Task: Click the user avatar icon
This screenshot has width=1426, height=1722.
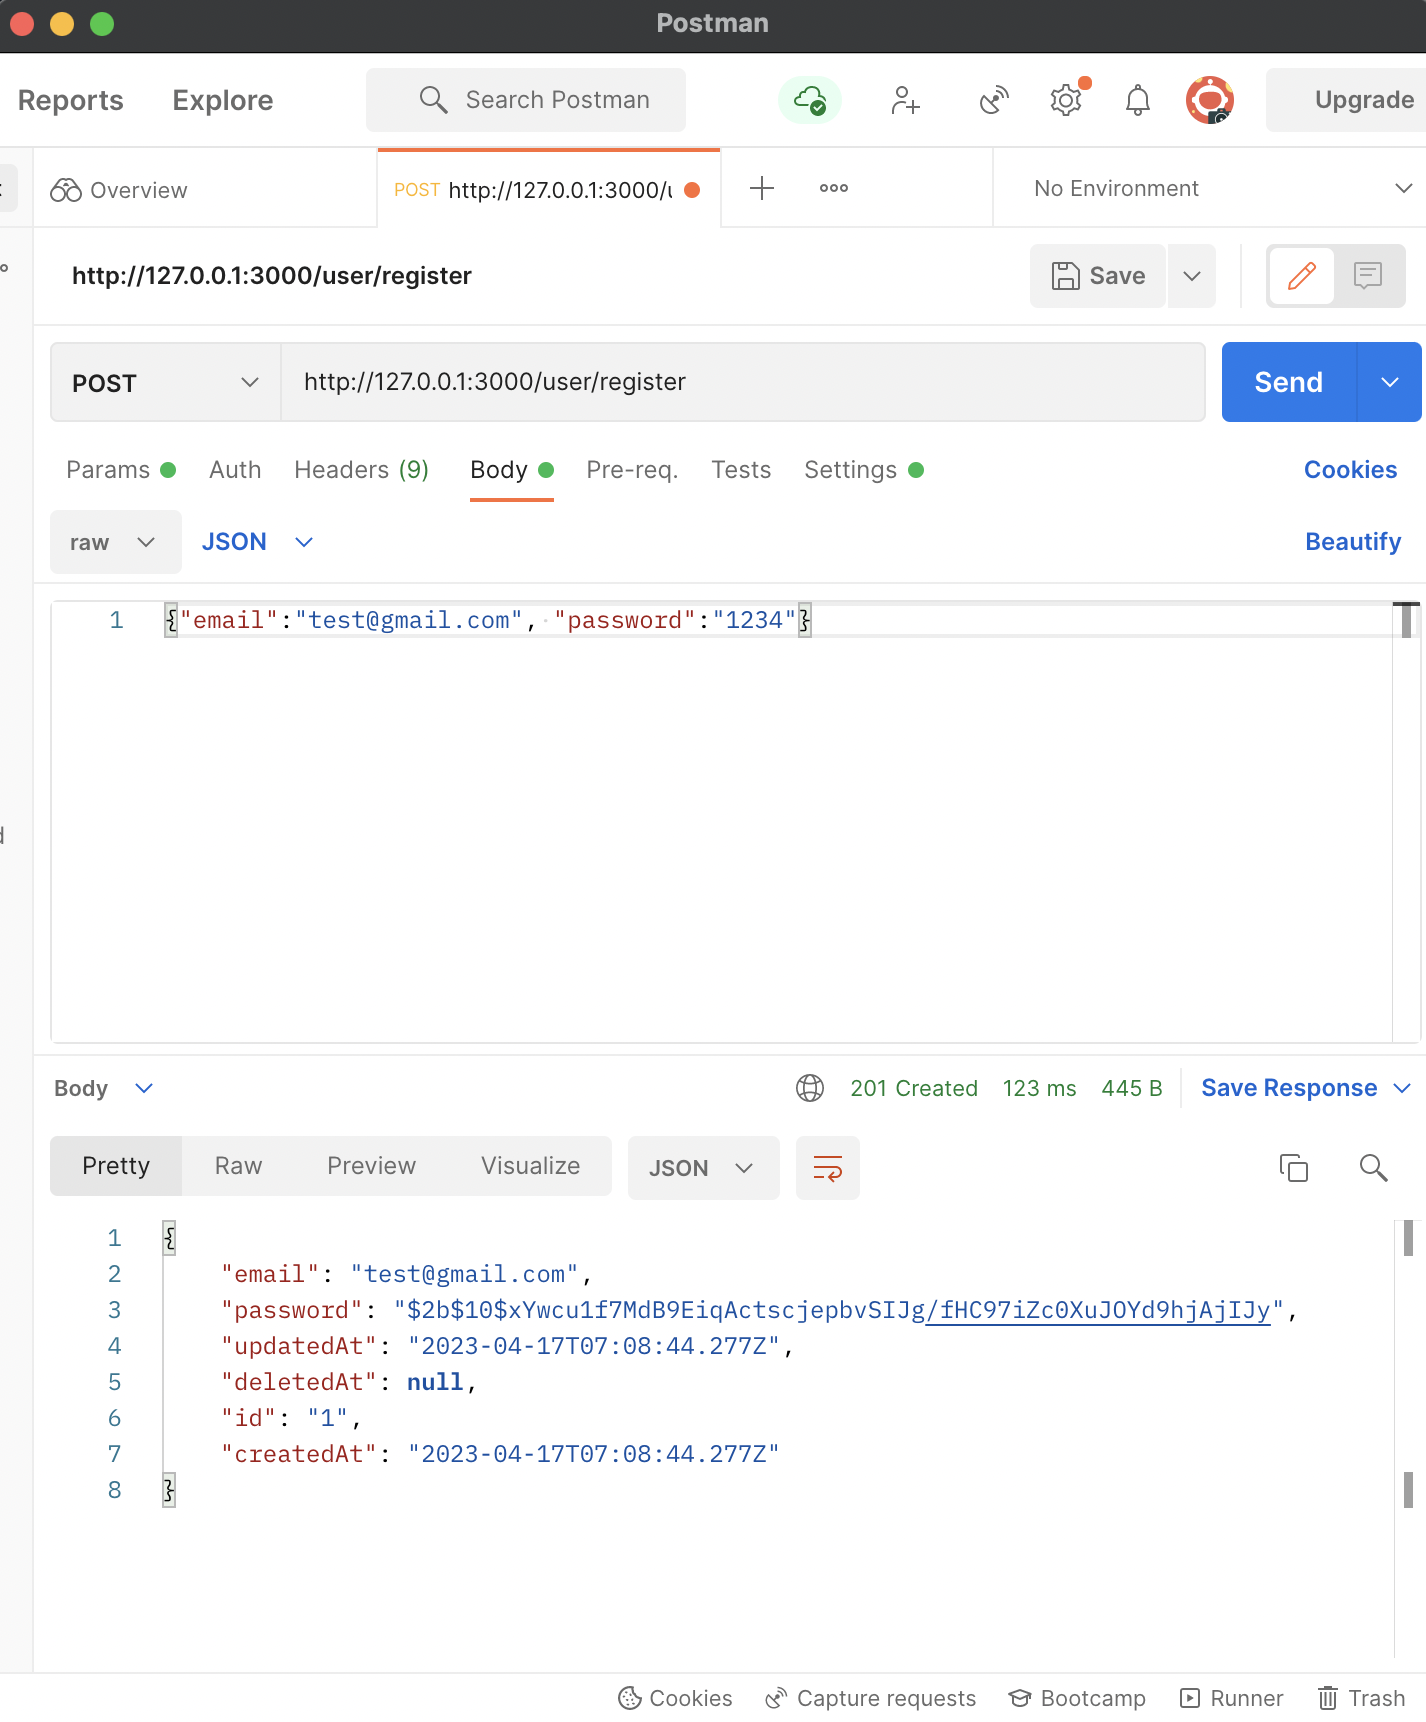Action: [x=1210, y=100]
